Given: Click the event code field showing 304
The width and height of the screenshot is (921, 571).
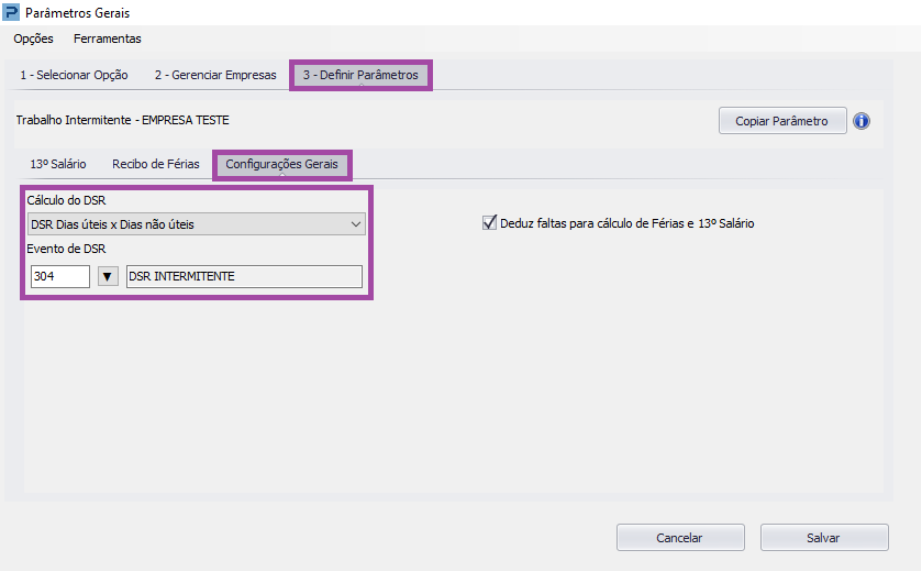Looking at the screenshot, I should [x=60, y=276].
